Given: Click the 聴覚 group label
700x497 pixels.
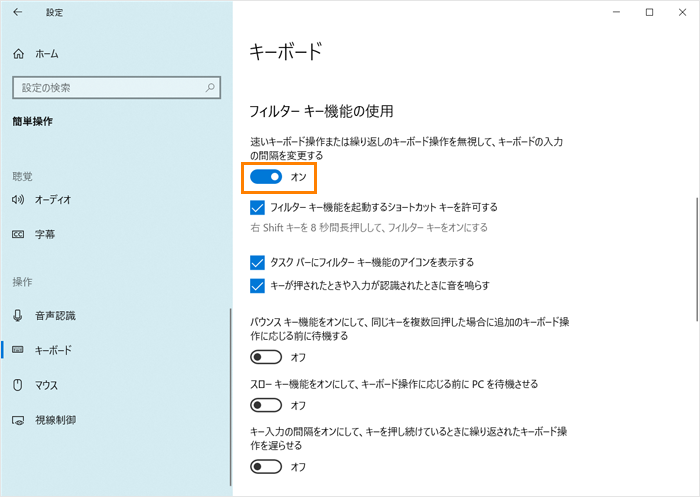Looking at the screenshot, I should pos(22,176).
